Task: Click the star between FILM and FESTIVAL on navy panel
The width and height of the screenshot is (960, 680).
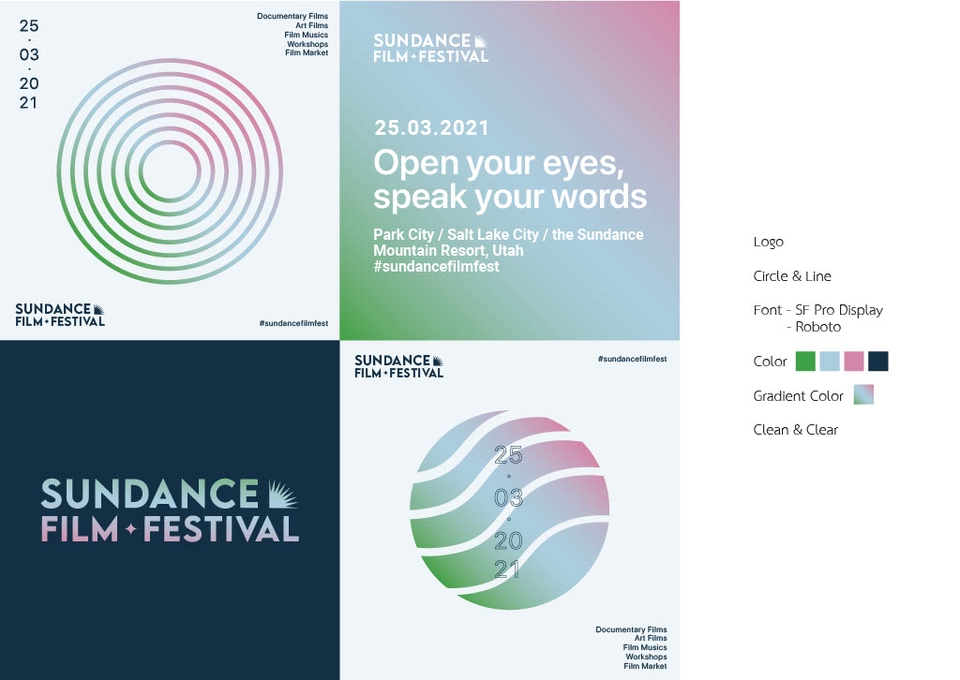Action: [x=131, y=529]
